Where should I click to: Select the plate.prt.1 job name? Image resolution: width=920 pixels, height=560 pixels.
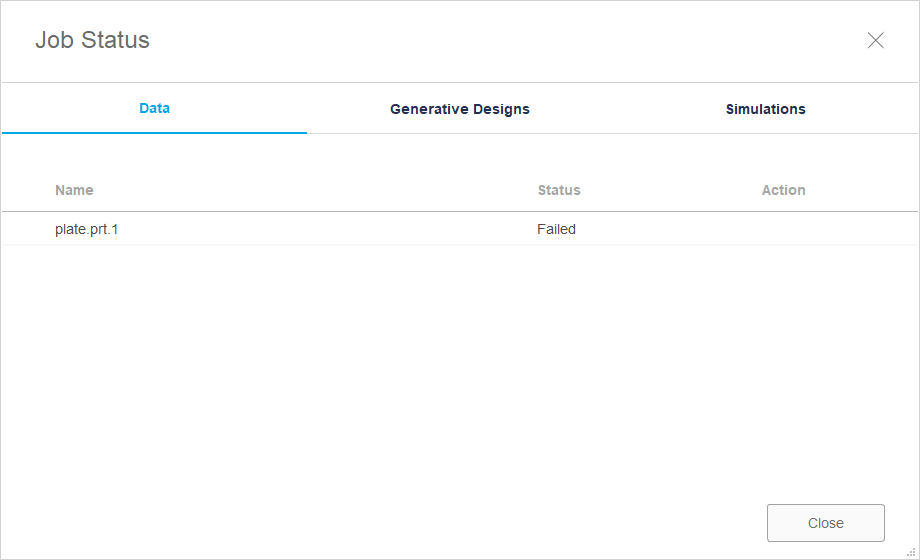[87, 229]
